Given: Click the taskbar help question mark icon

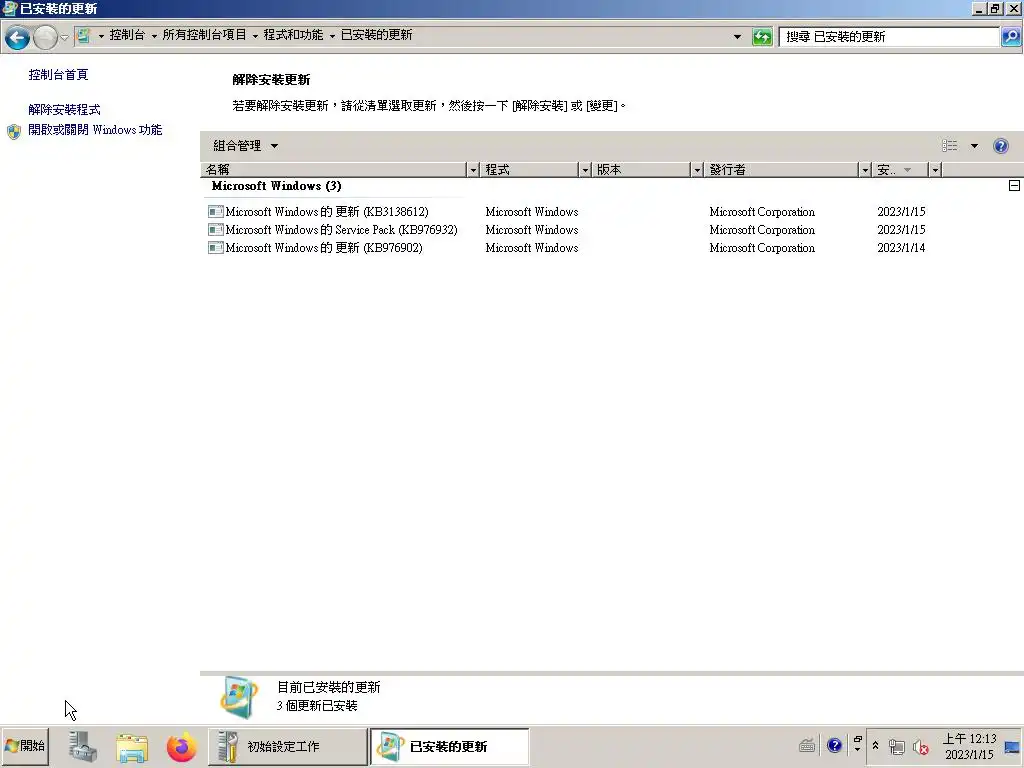Looking at the screenshot, I should [834, 745].
